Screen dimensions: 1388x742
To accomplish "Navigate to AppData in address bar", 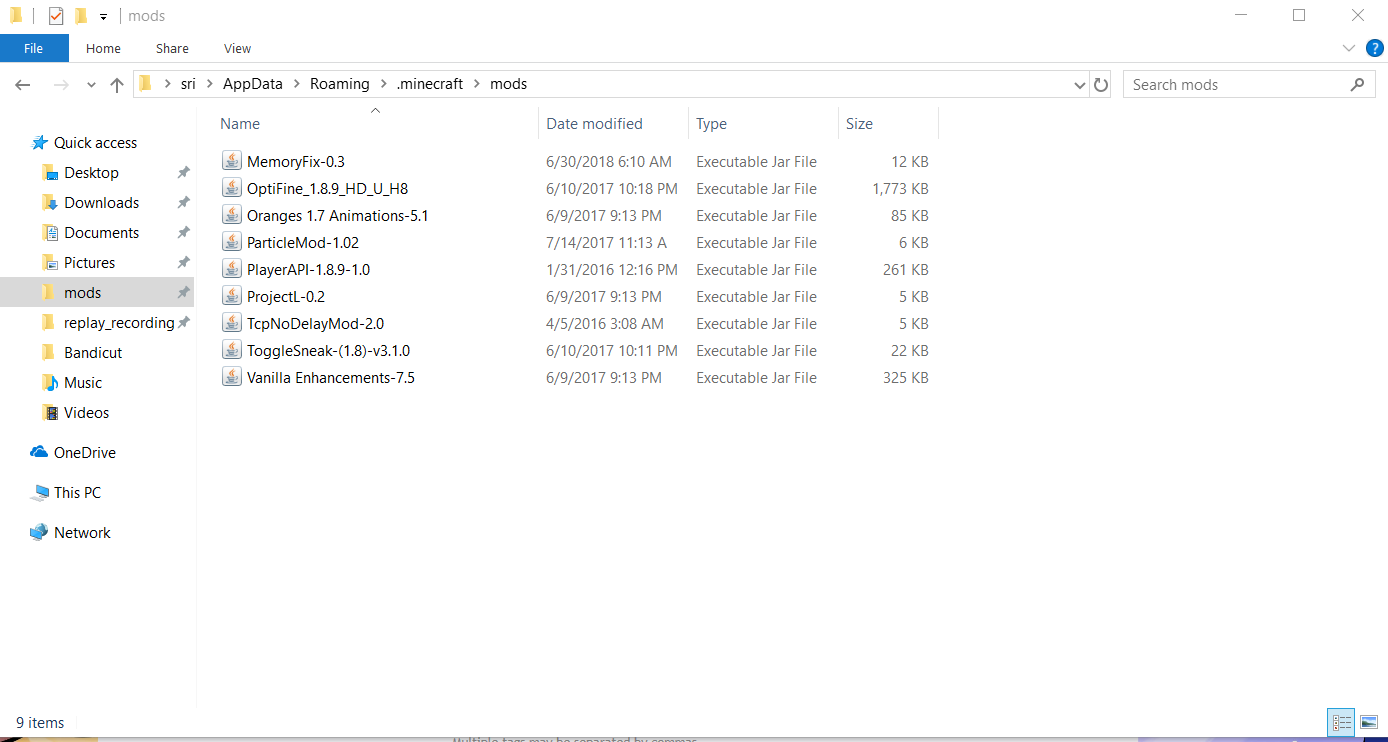I will (253, 84).
